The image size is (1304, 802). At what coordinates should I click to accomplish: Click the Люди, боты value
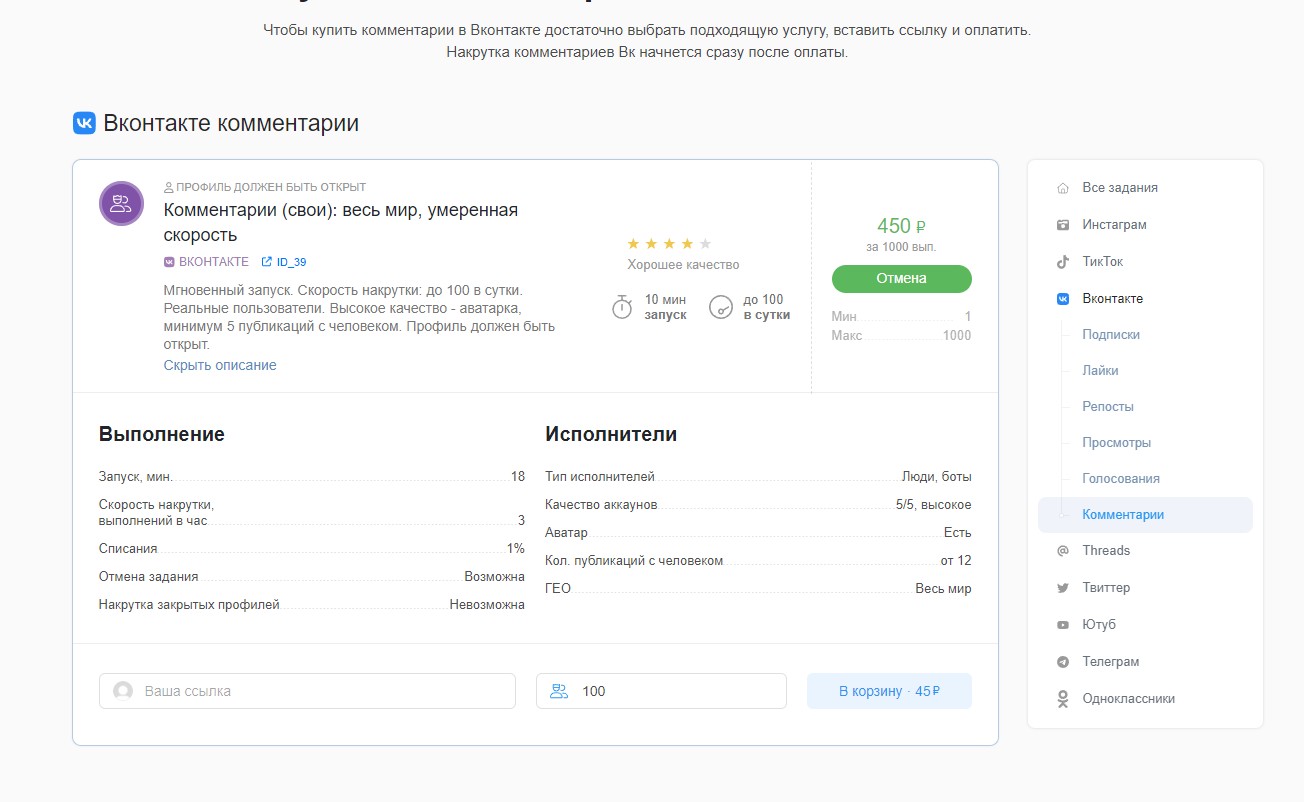pyautogui.click(x=937, y=477)
